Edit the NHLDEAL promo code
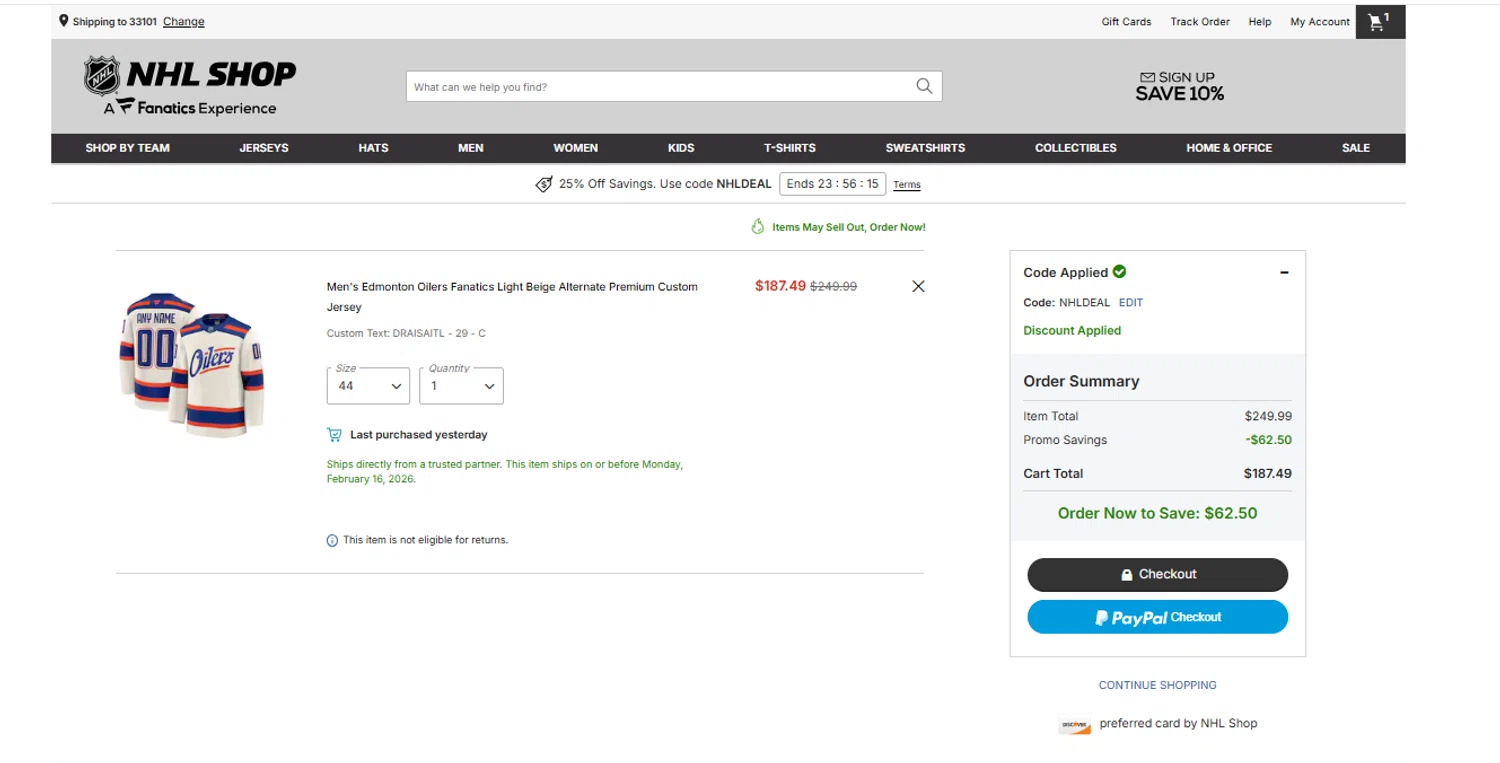The height and width of the screenshot is (763, 1500). pyautogui.click(x=1131, y=302)
